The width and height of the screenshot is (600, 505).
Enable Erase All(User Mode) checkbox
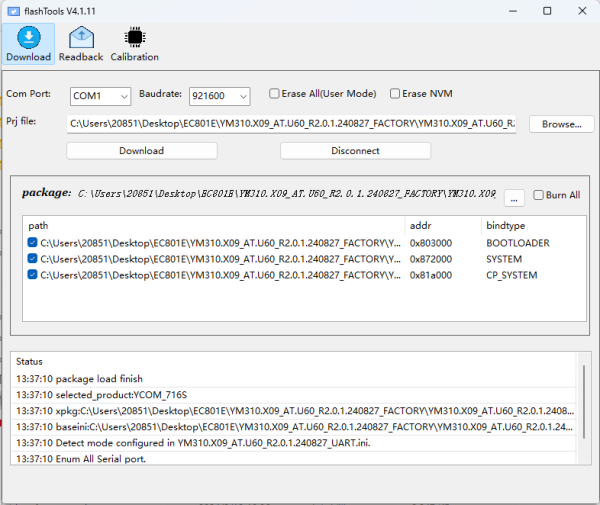pyautogui.click(x=274, y=94)
